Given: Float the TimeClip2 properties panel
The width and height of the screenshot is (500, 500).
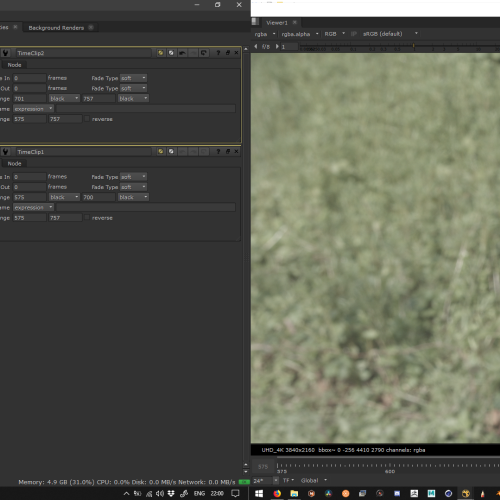Looking at the screenshot, I should pyautogui.click(x=228, y=53).
